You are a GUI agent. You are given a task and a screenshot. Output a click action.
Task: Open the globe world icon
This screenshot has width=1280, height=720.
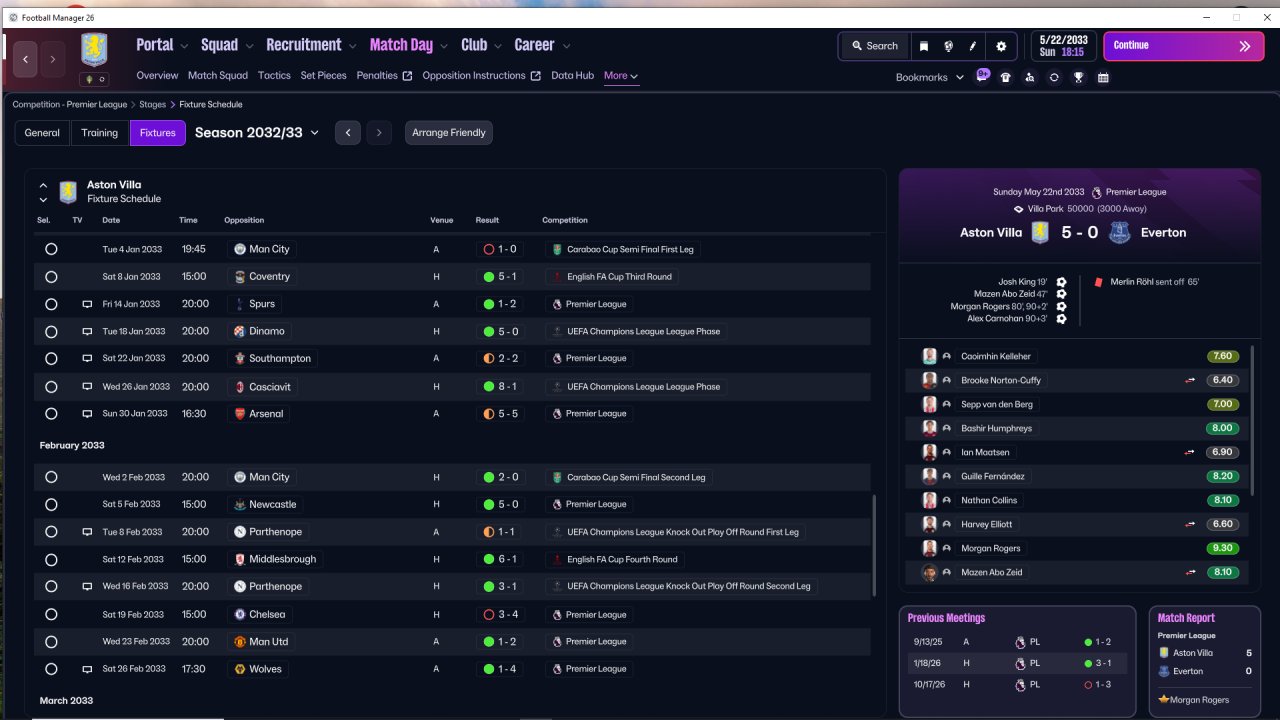948,46
